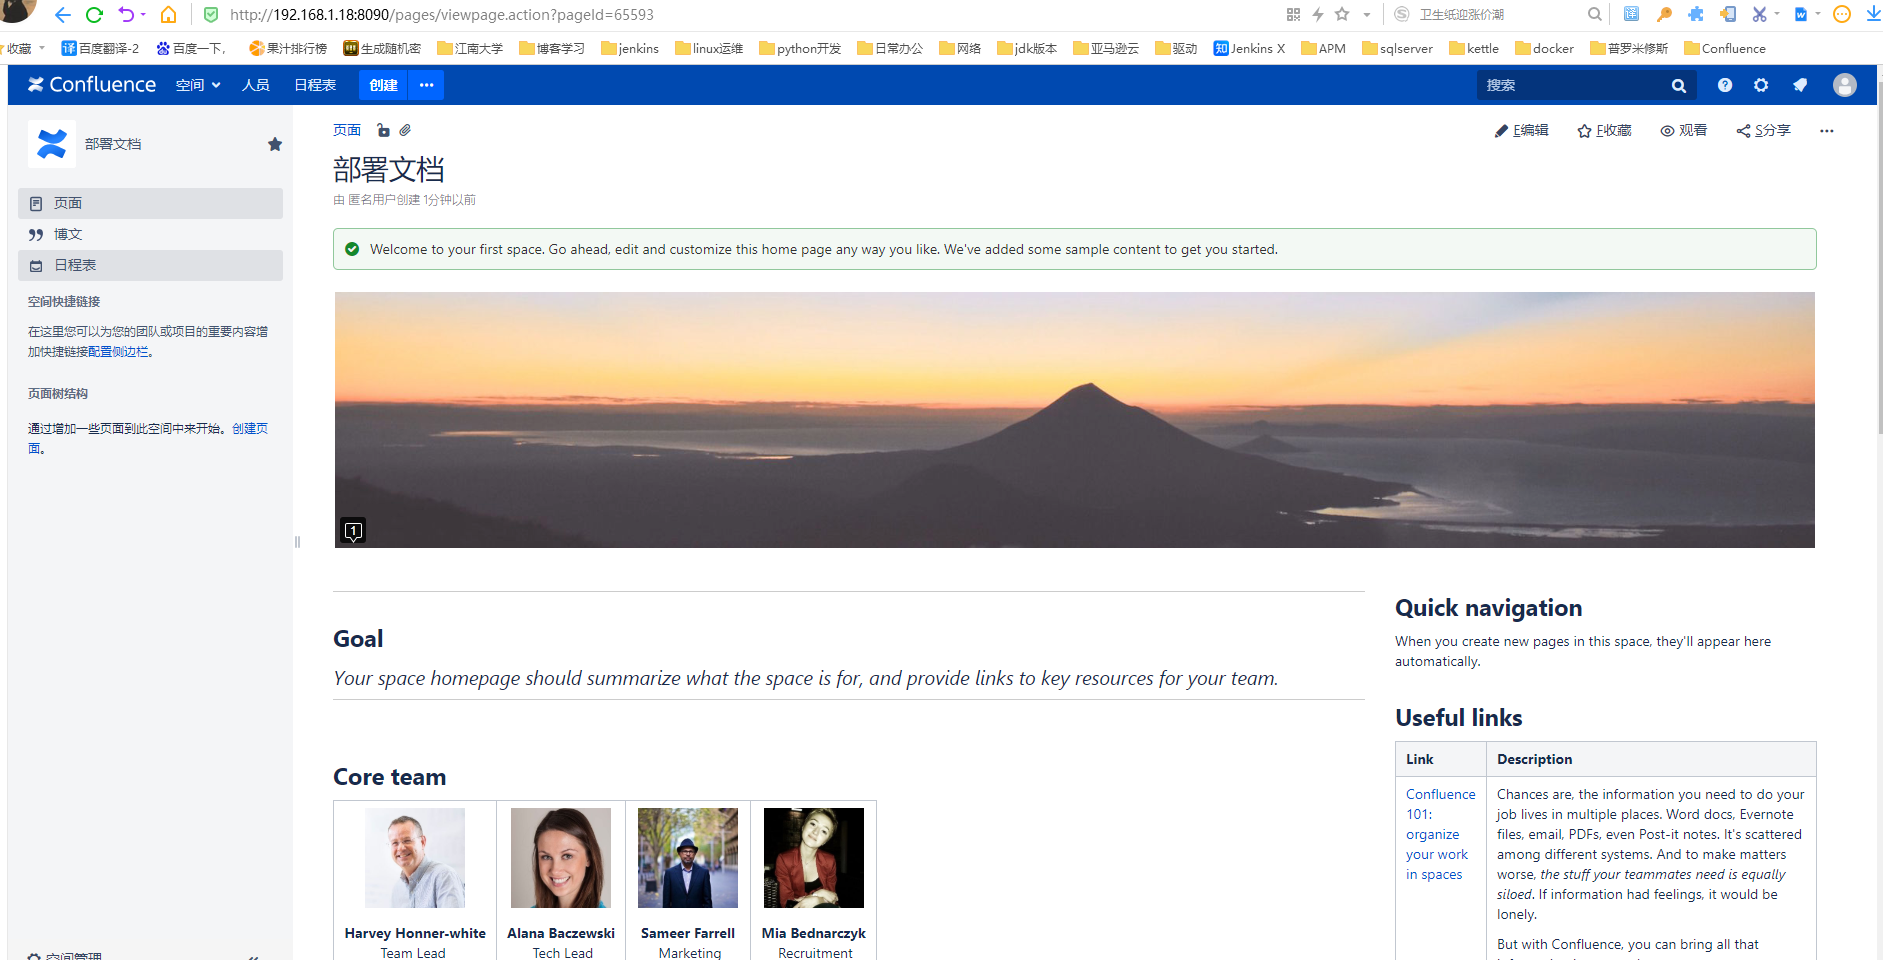Select 日程表 in the space sidebar
The height and width of the screenshot is (960, 1883).
point(150,265)
